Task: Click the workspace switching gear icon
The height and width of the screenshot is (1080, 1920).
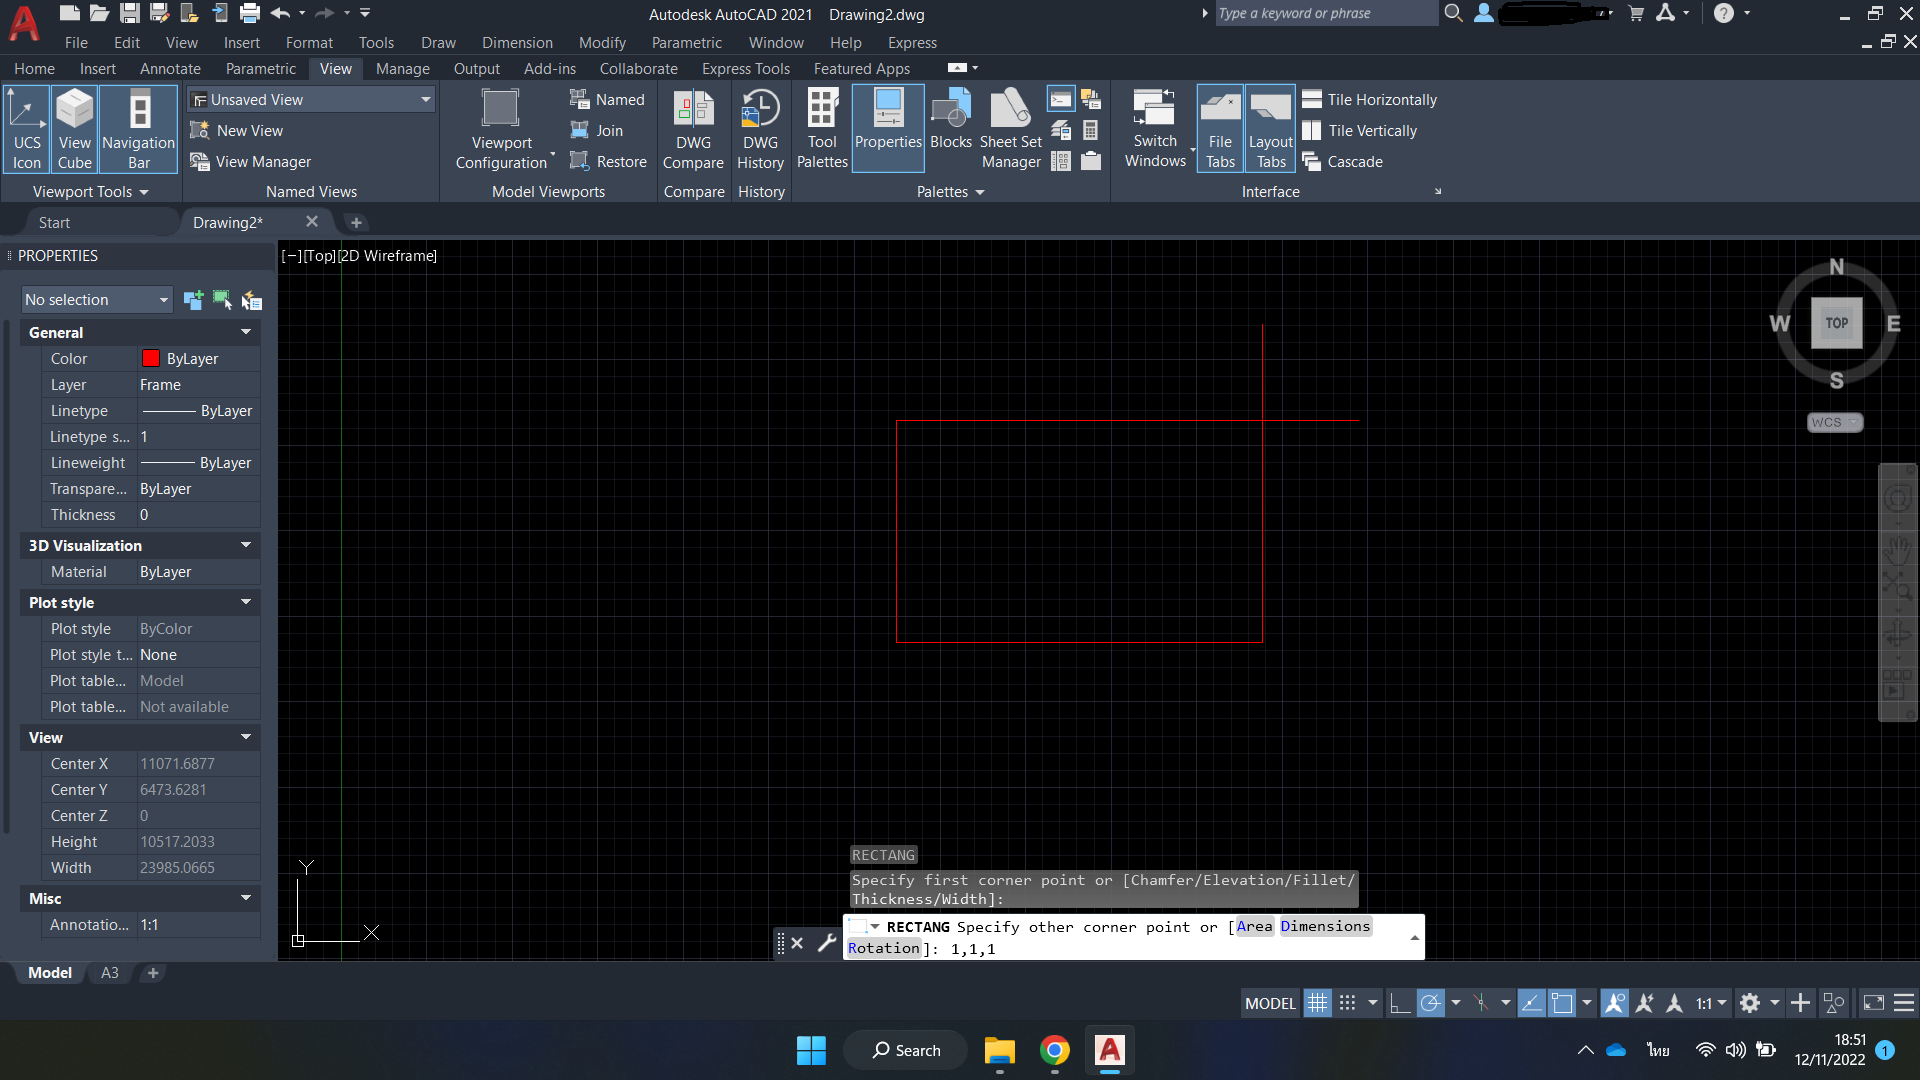Action: 1750,1002
